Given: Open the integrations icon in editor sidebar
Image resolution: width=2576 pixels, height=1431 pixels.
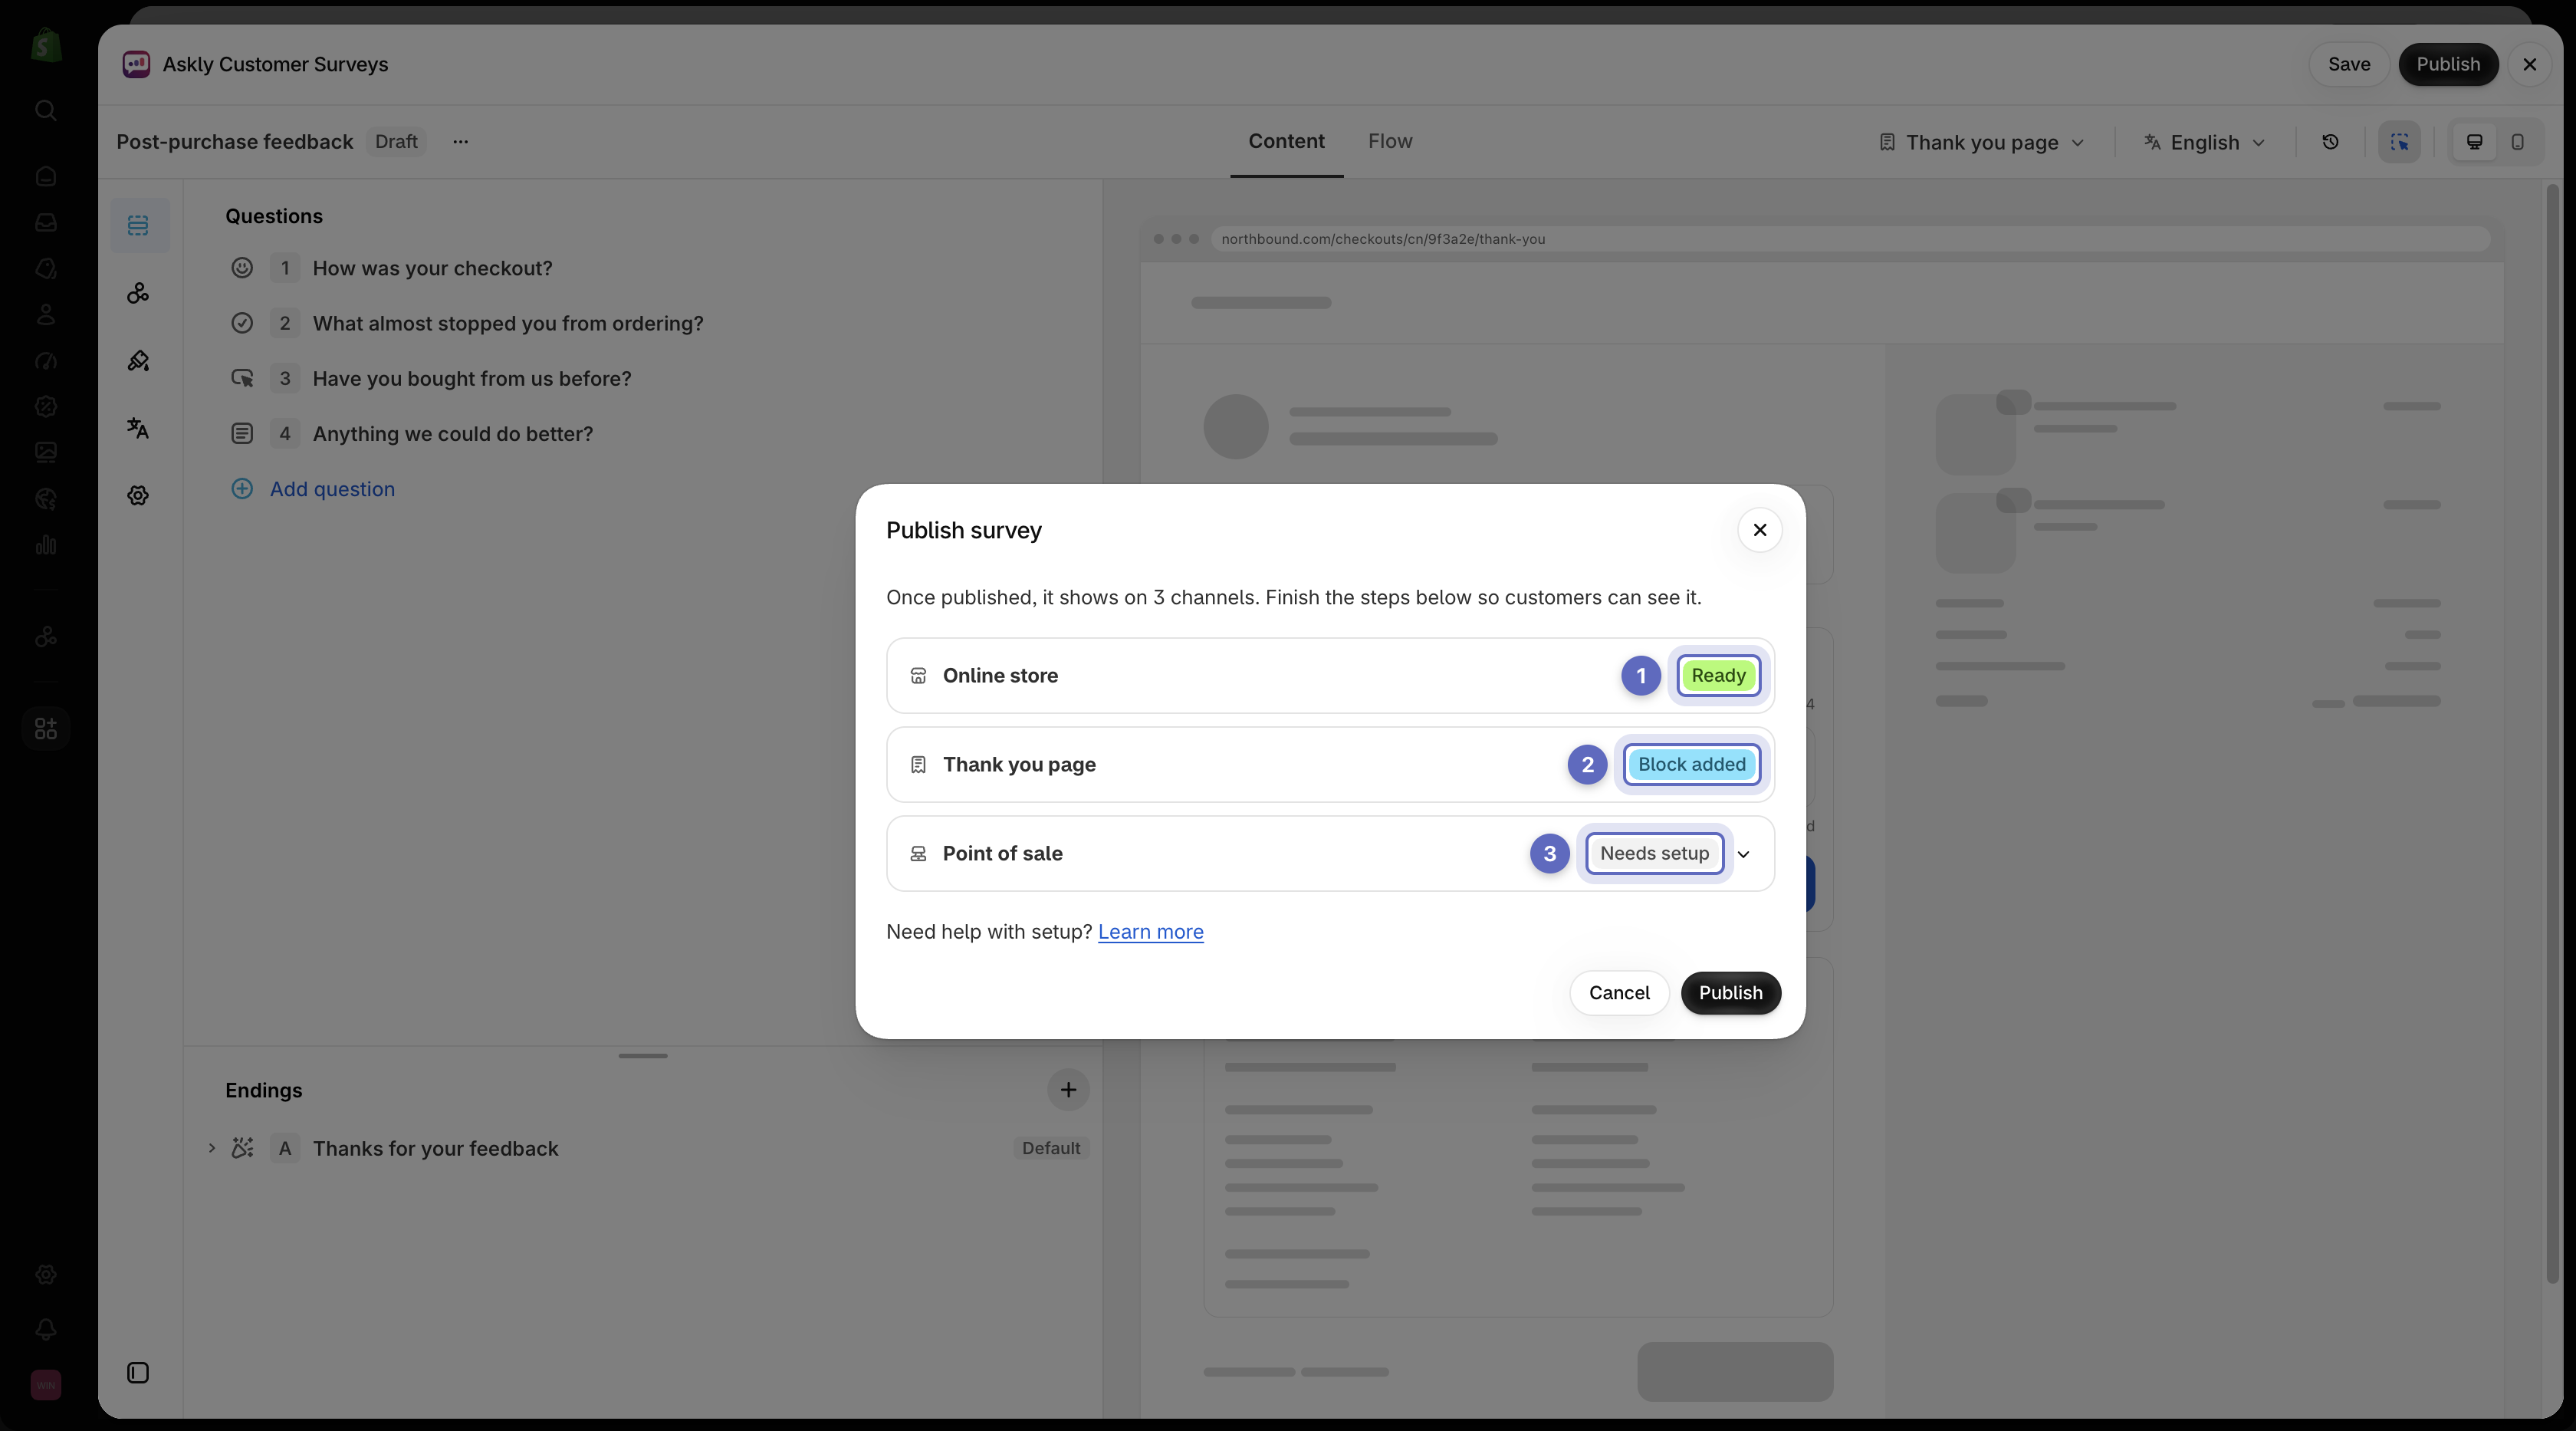Looking at the screenshot, I should coord(139,293).
